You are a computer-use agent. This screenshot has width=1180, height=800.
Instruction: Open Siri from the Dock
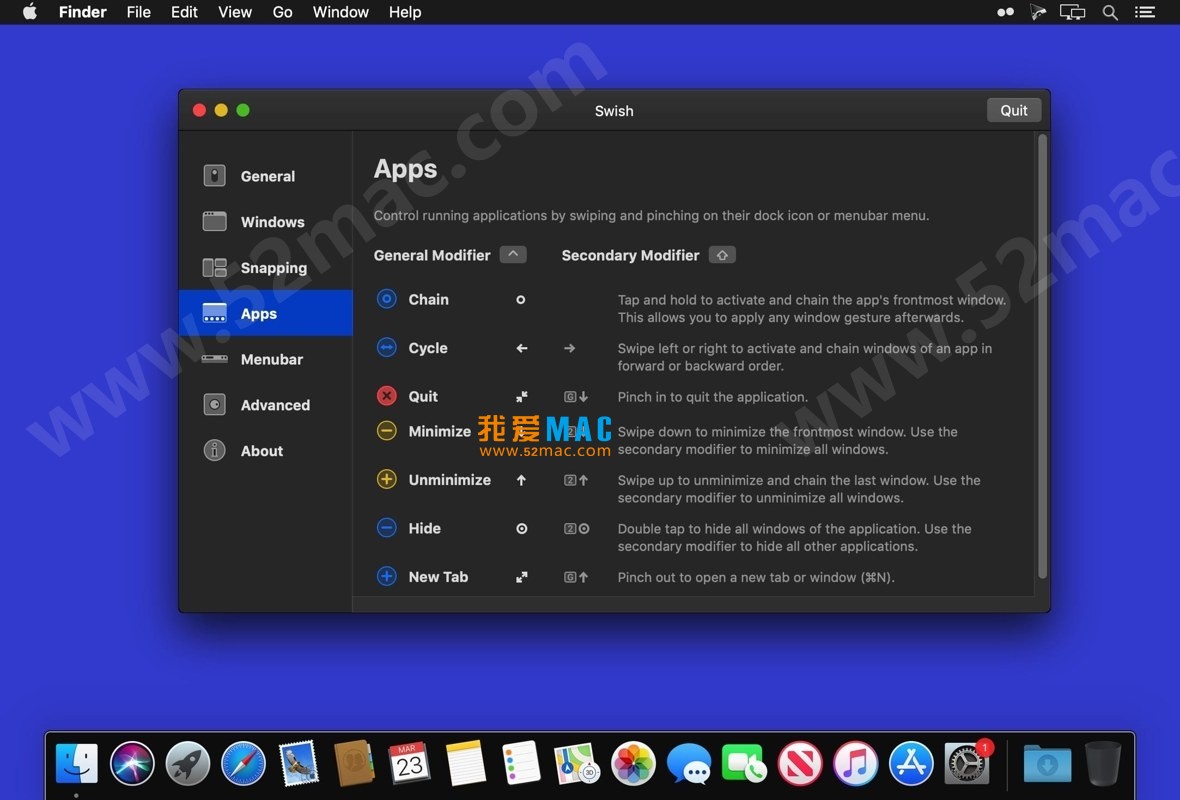tap(132, 763)
